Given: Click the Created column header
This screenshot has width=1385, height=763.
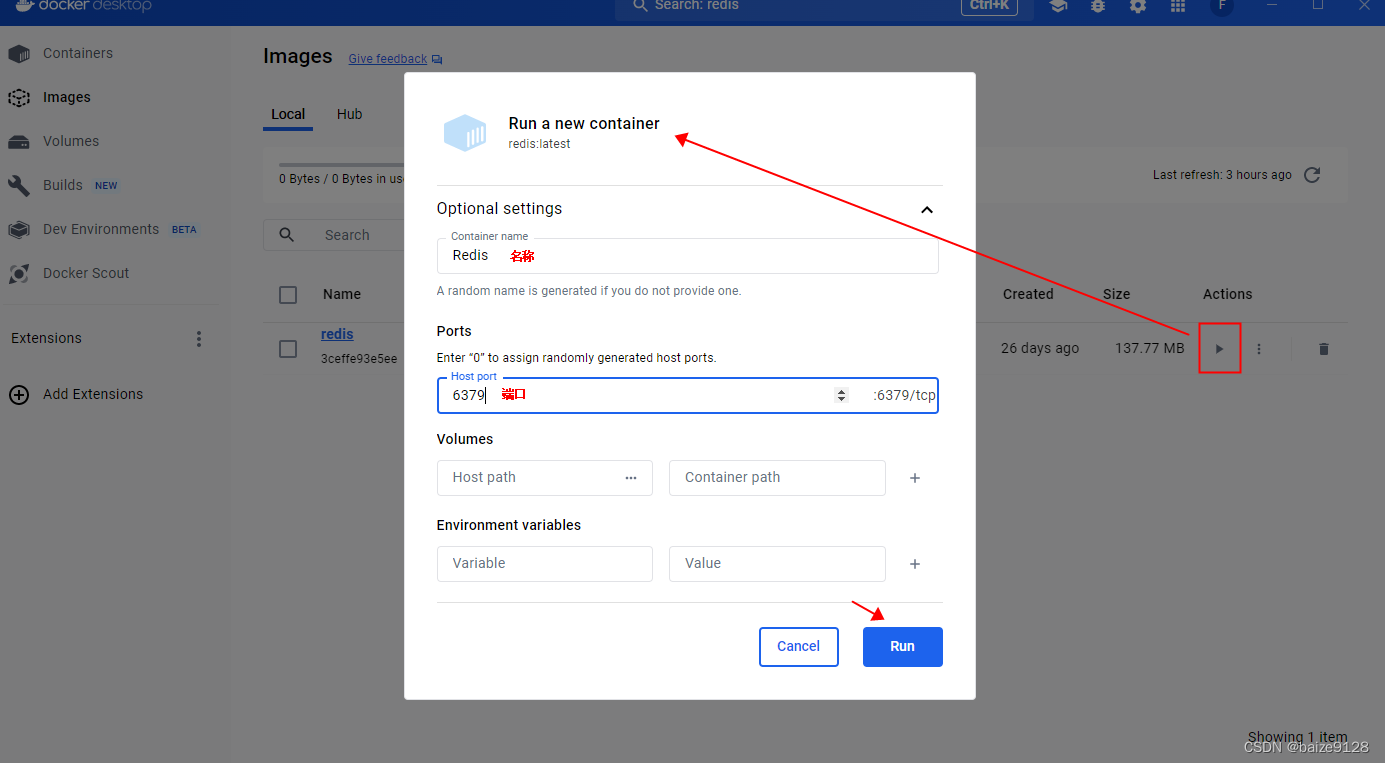Looking at the screenshot, I should coord(1028,295).
